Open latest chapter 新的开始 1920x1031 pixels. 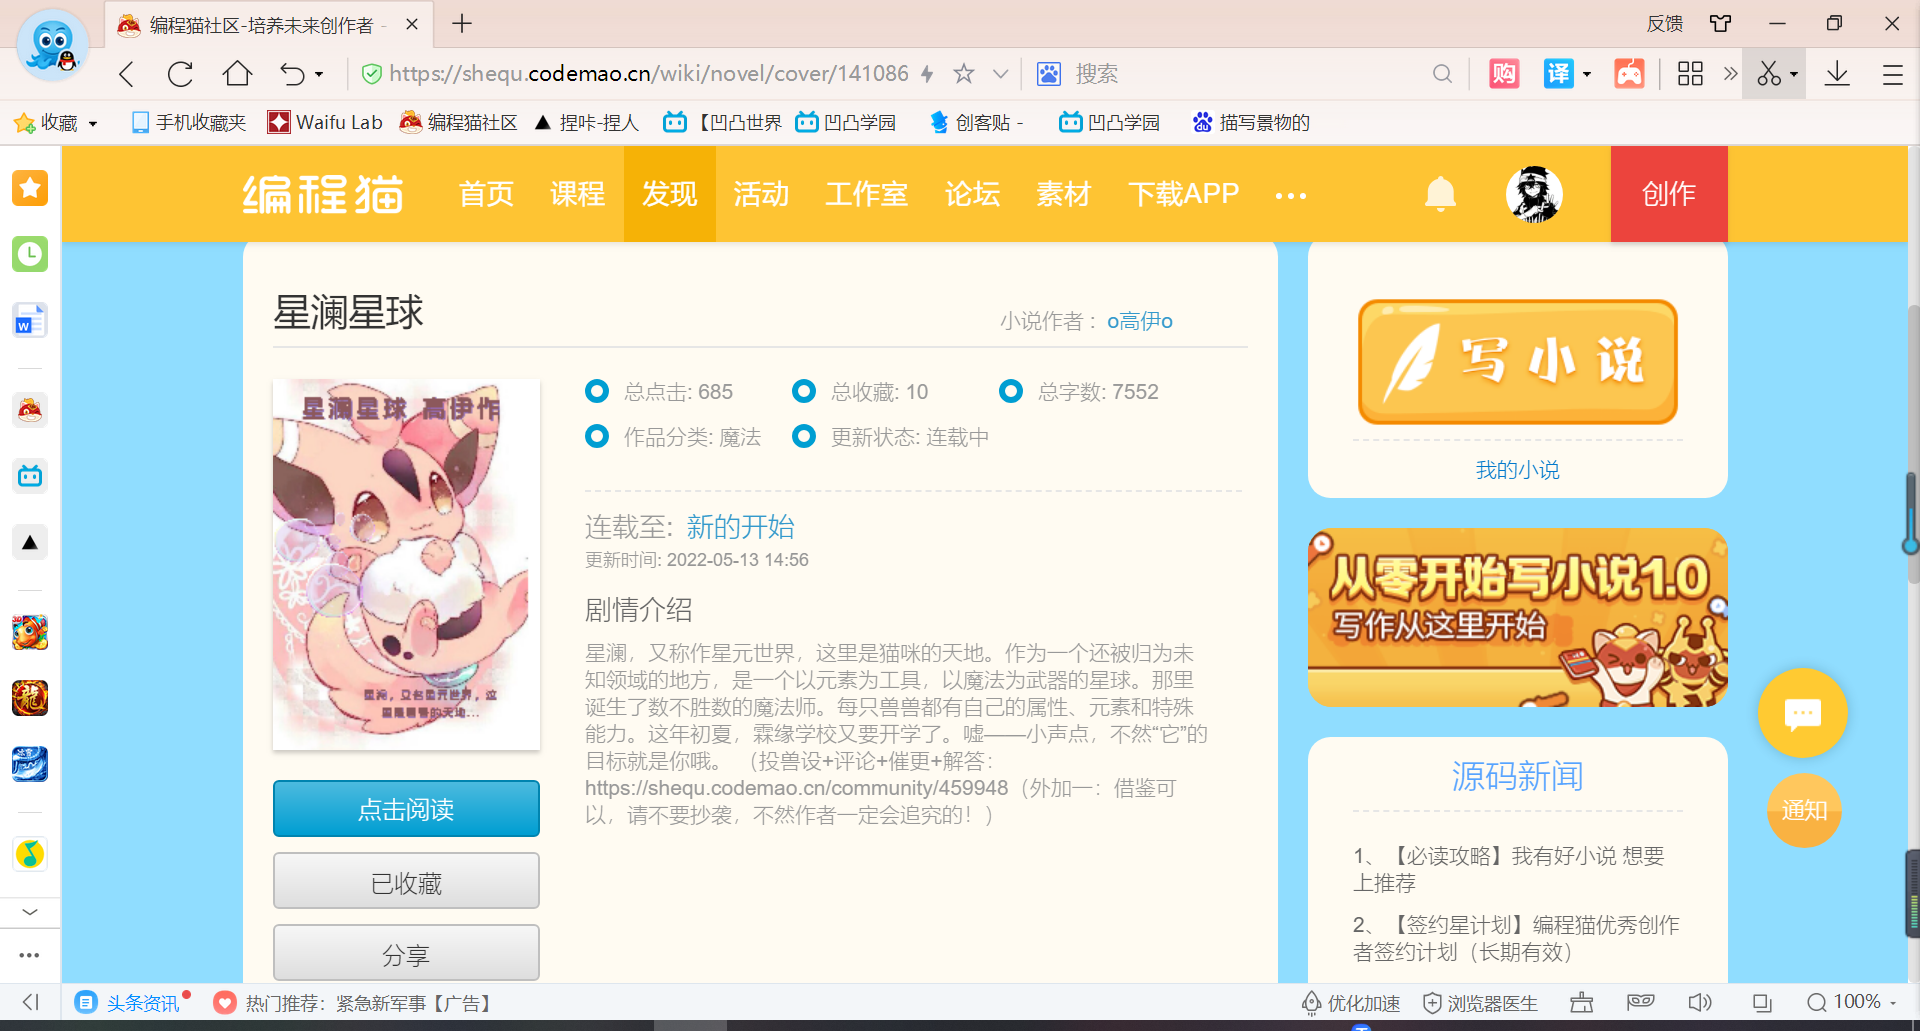point(741,527)
